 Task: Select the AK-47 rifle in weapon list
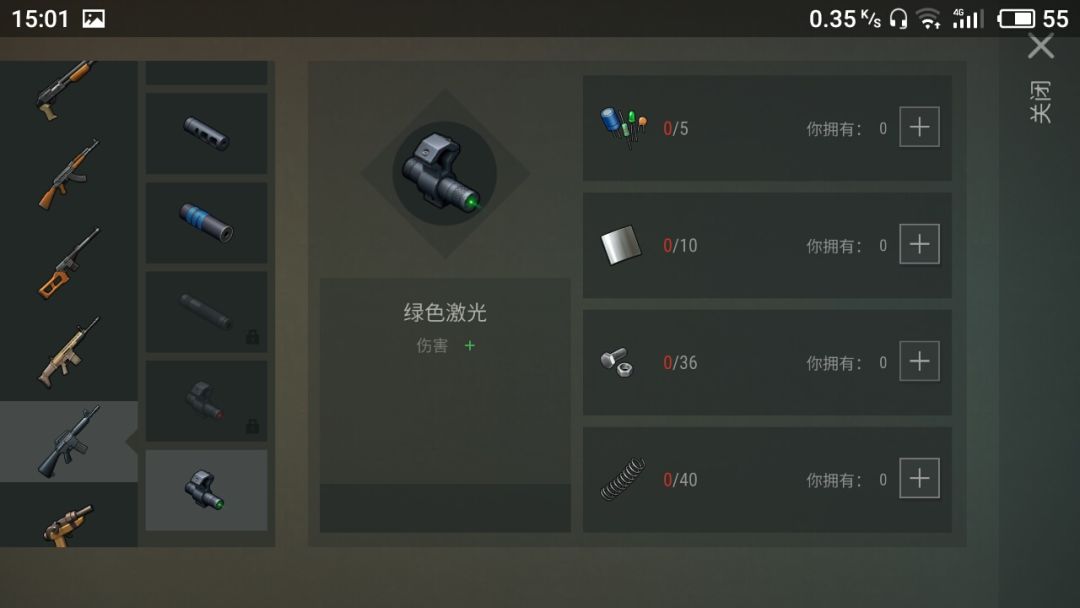69,174
